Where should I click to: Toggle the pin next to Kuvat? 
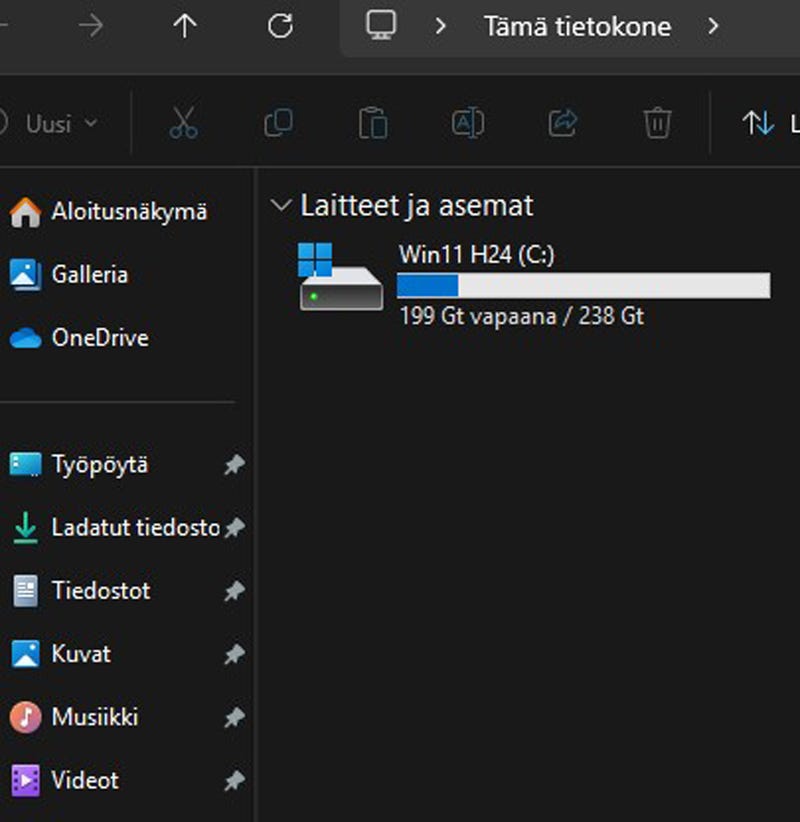[x=234, y=654]
